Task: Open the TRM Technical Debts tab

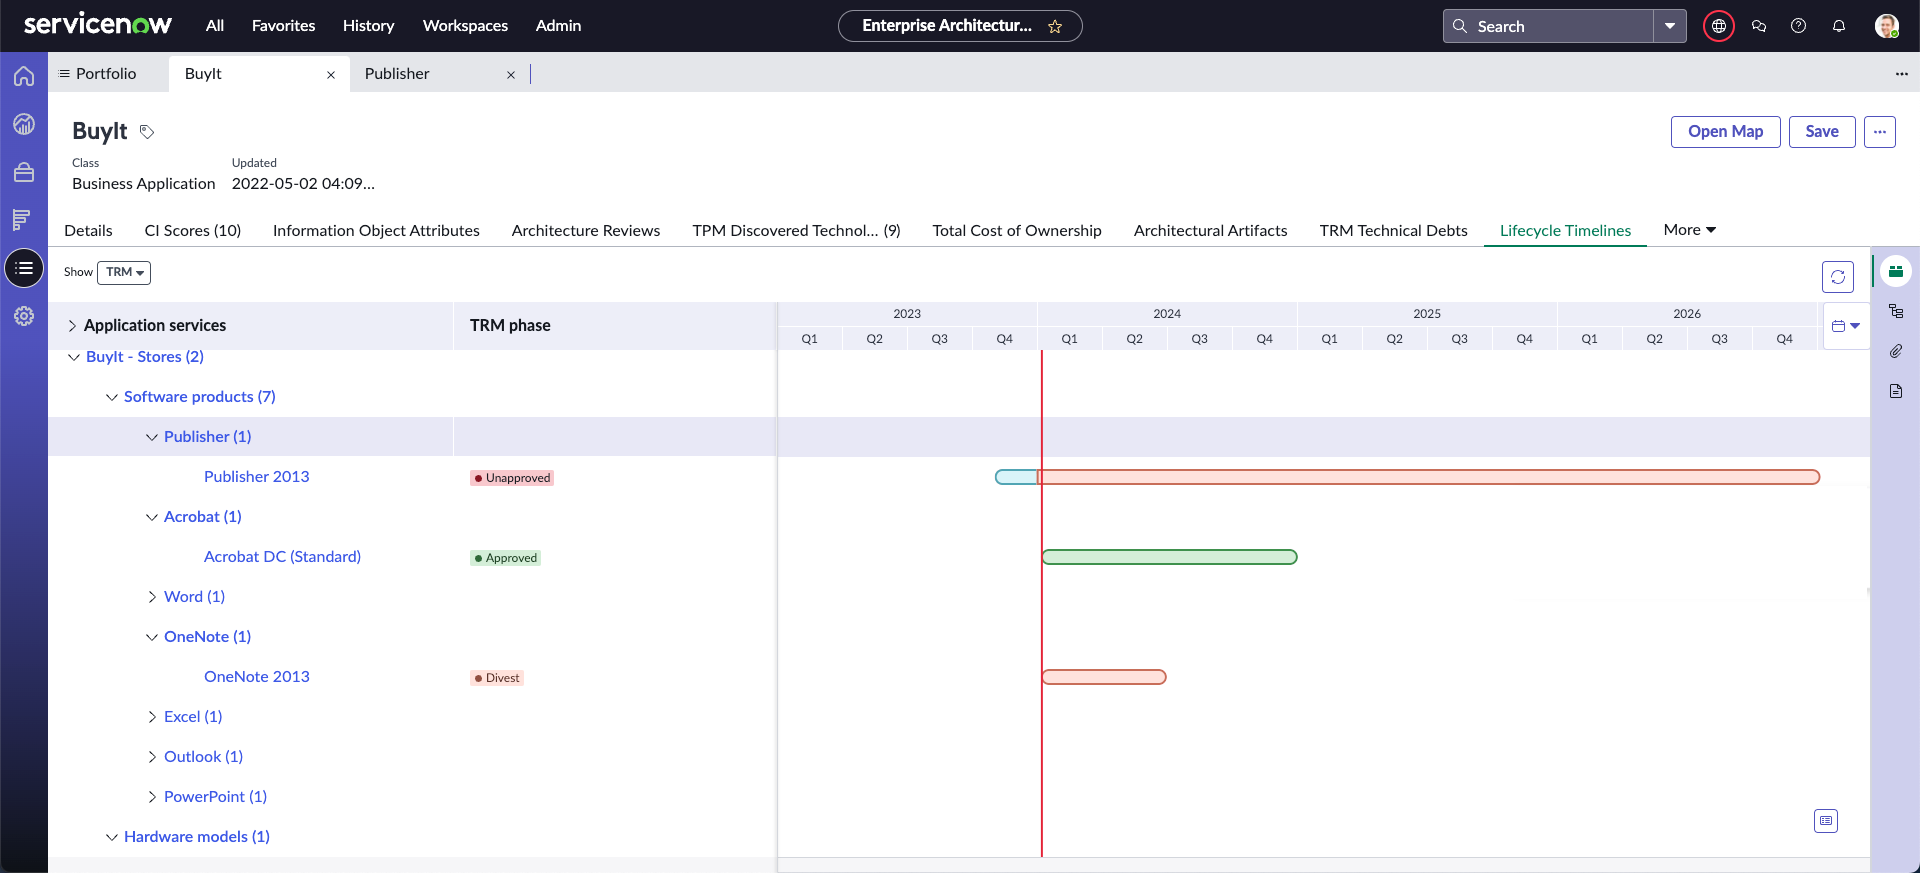Action: pos(1393,231)
